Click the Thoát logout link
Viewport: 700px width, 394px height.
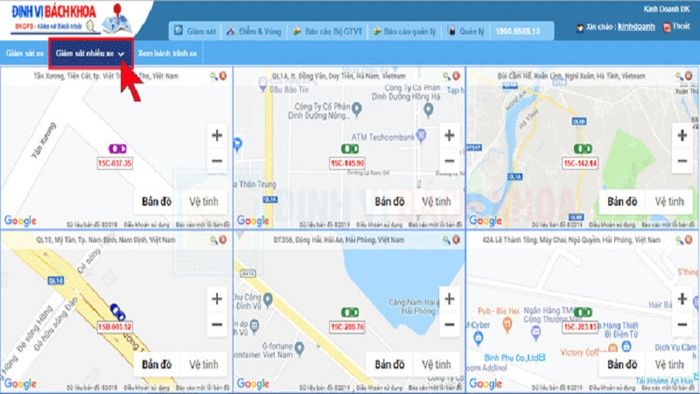tap(677, 27)
